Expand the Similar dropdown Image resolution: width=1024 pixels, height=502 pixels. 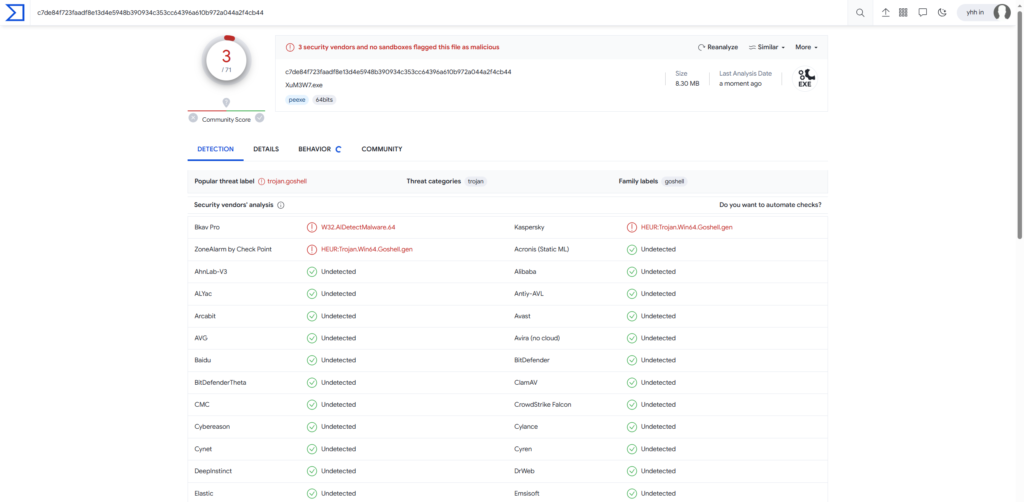[x=767, y=47]
